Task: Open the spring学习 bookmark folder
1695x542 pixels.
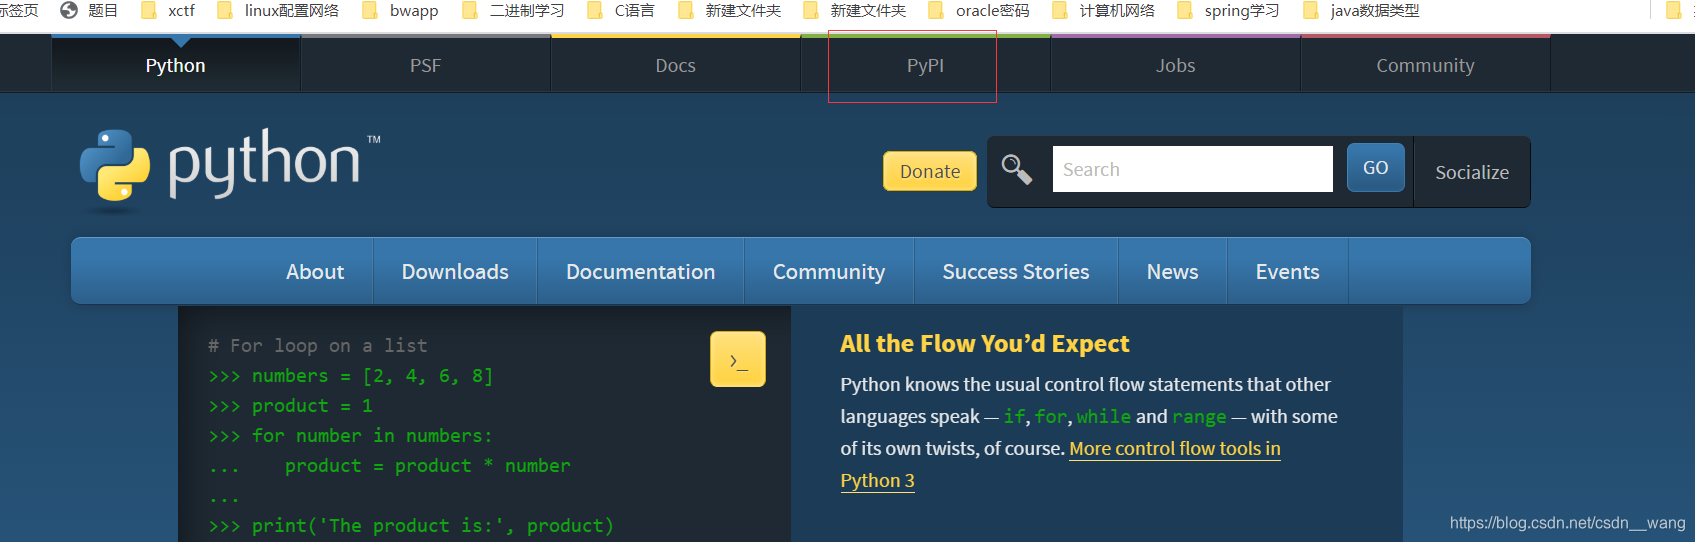Action: coord(1228,11)
